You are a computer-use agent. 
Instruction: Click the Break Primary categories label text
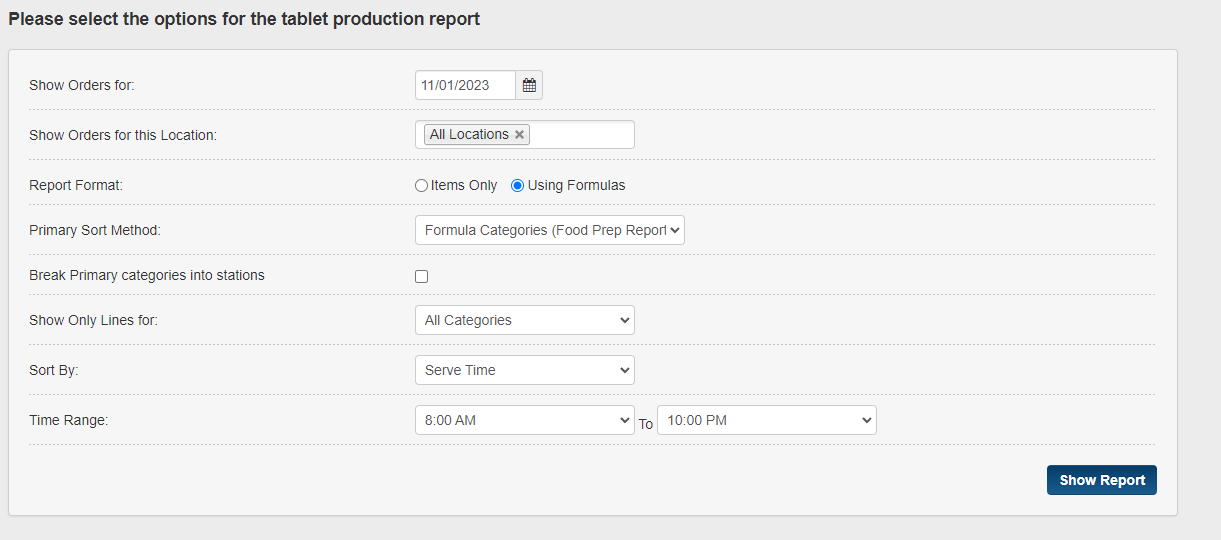click(x=147, y=275)
